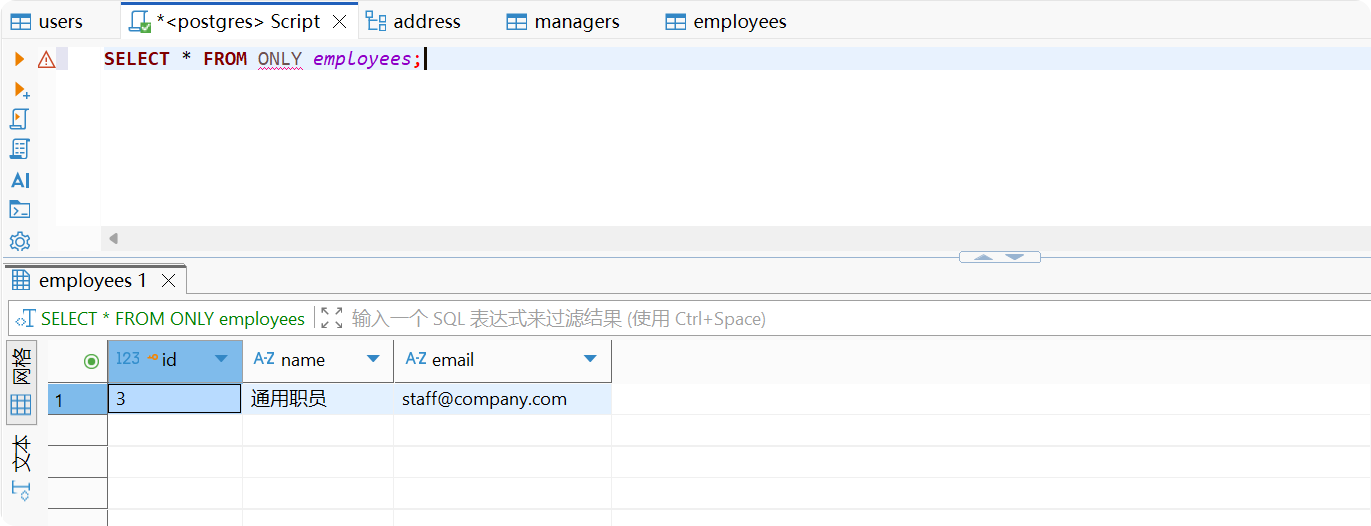Open the editor settings gear icon
1371x526 pixels.
point(20,241)
